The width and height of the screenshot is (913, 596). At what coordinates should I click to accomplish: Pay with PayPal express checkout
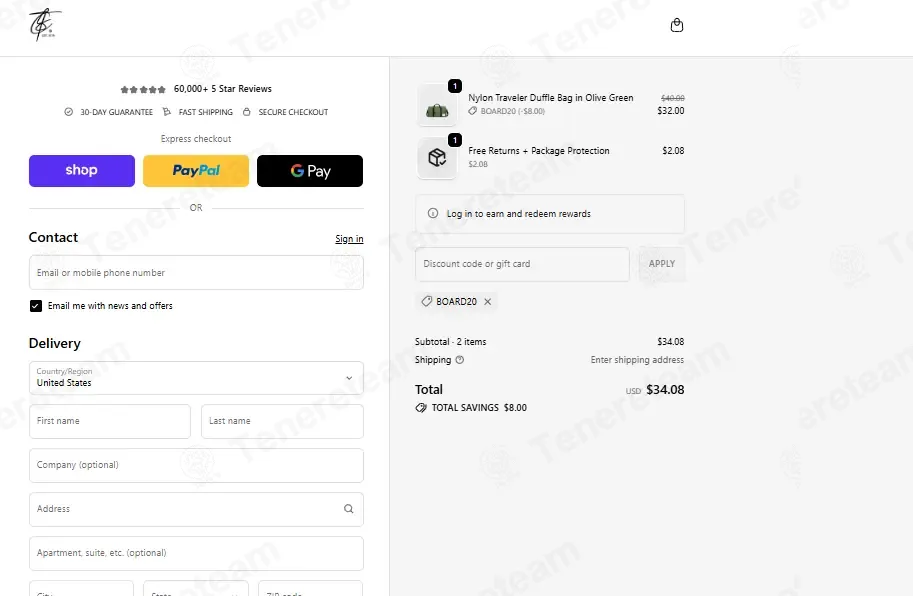pyautogui.click(x=196, y=171)
